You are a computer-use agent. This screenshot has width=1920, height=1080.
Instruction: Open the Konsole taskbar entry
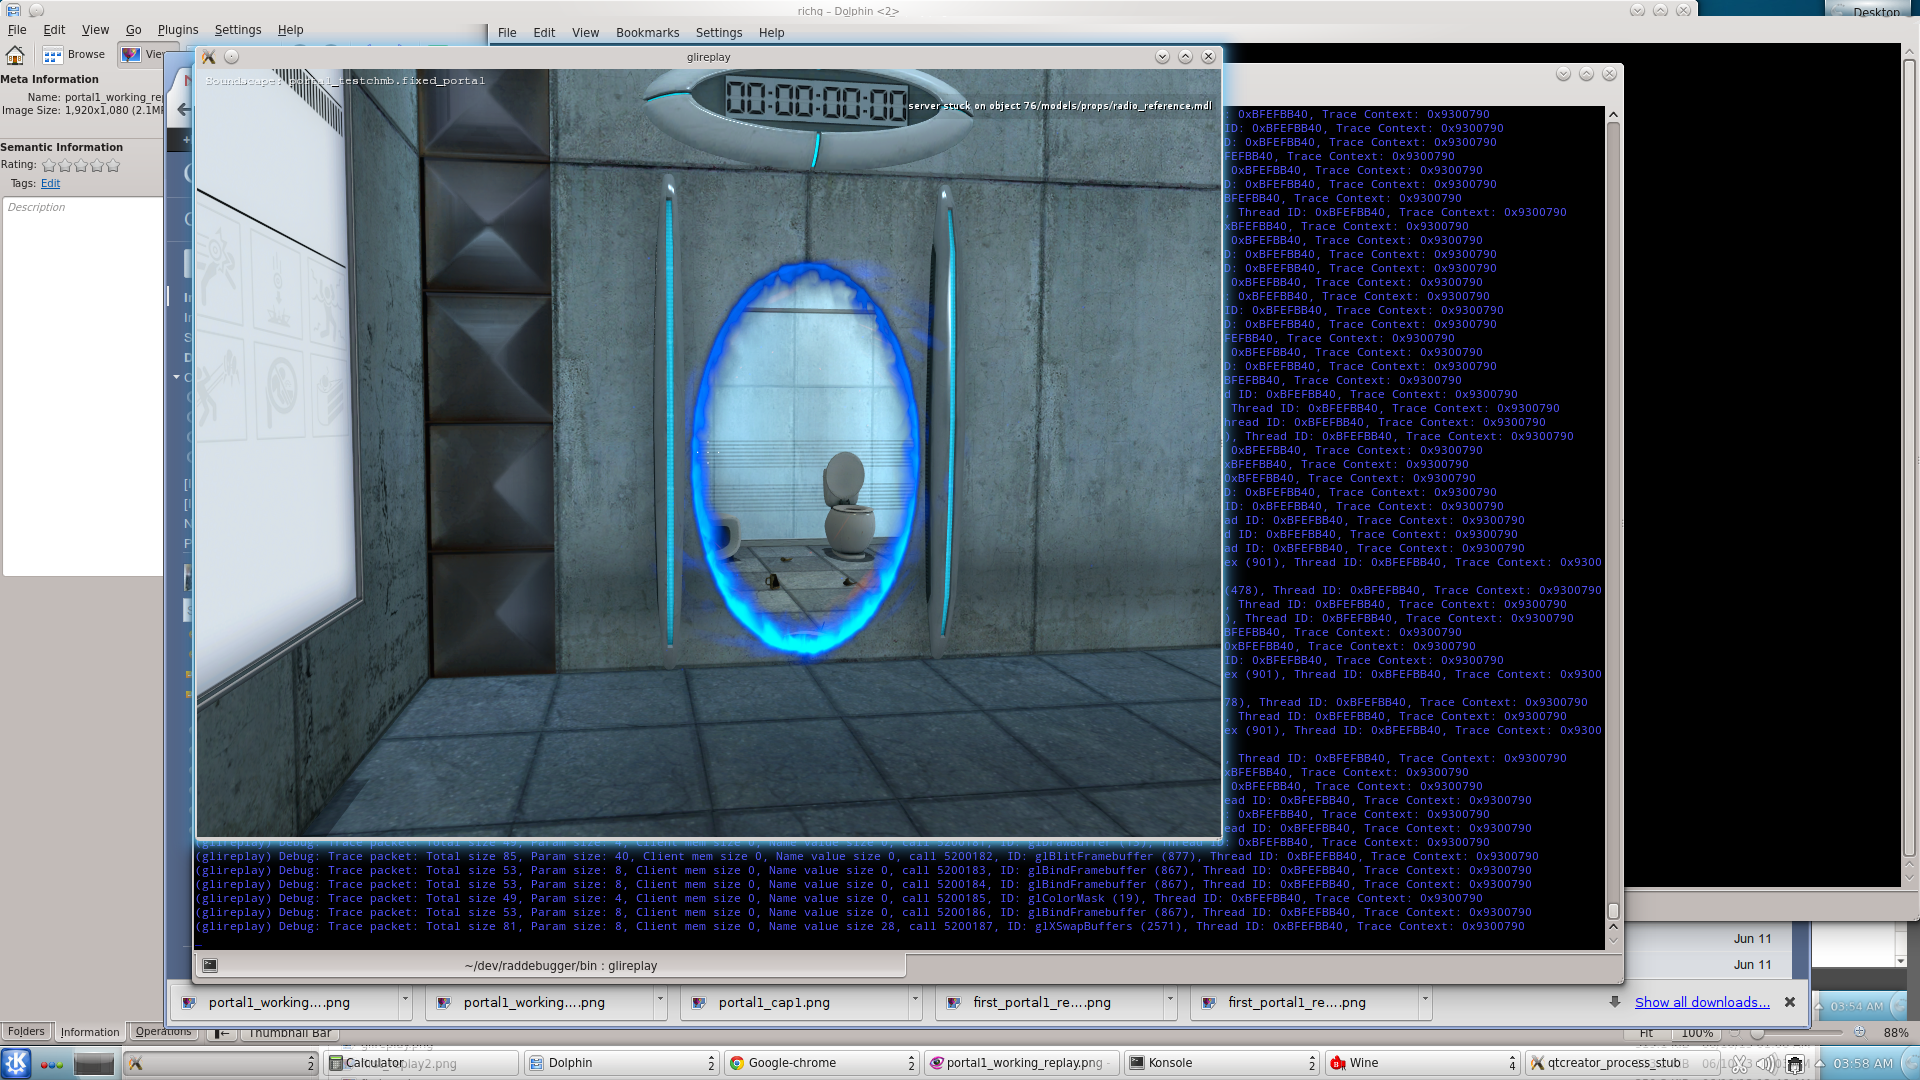[1222, 1063]
